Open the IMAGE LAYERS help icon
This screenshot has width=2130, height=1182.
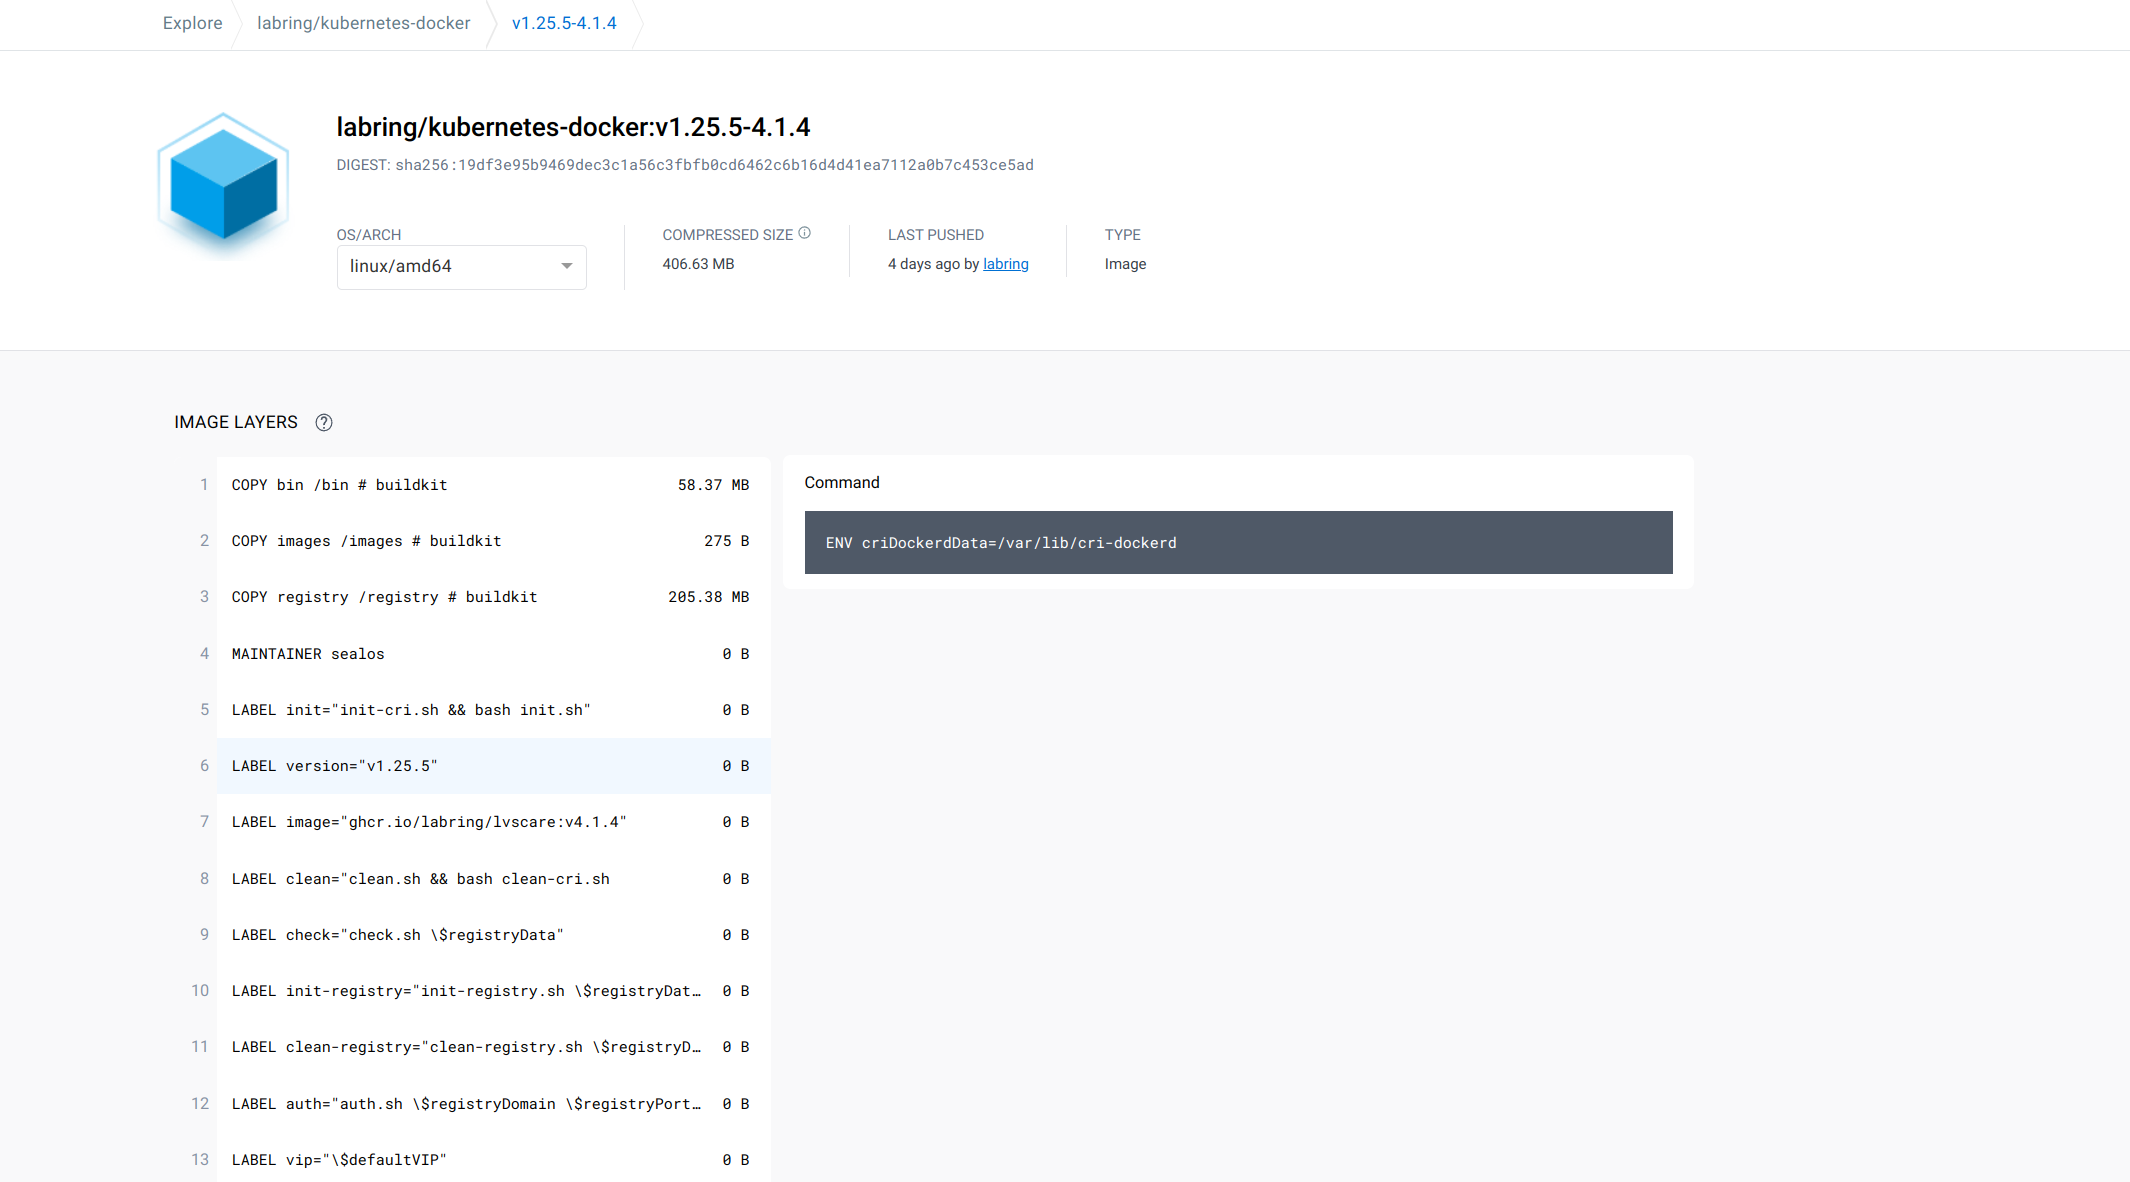323,422
